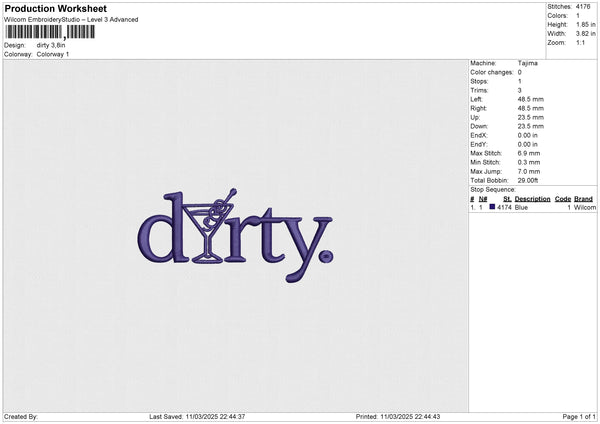Click the blue thread color swatch

pos(492,207)
